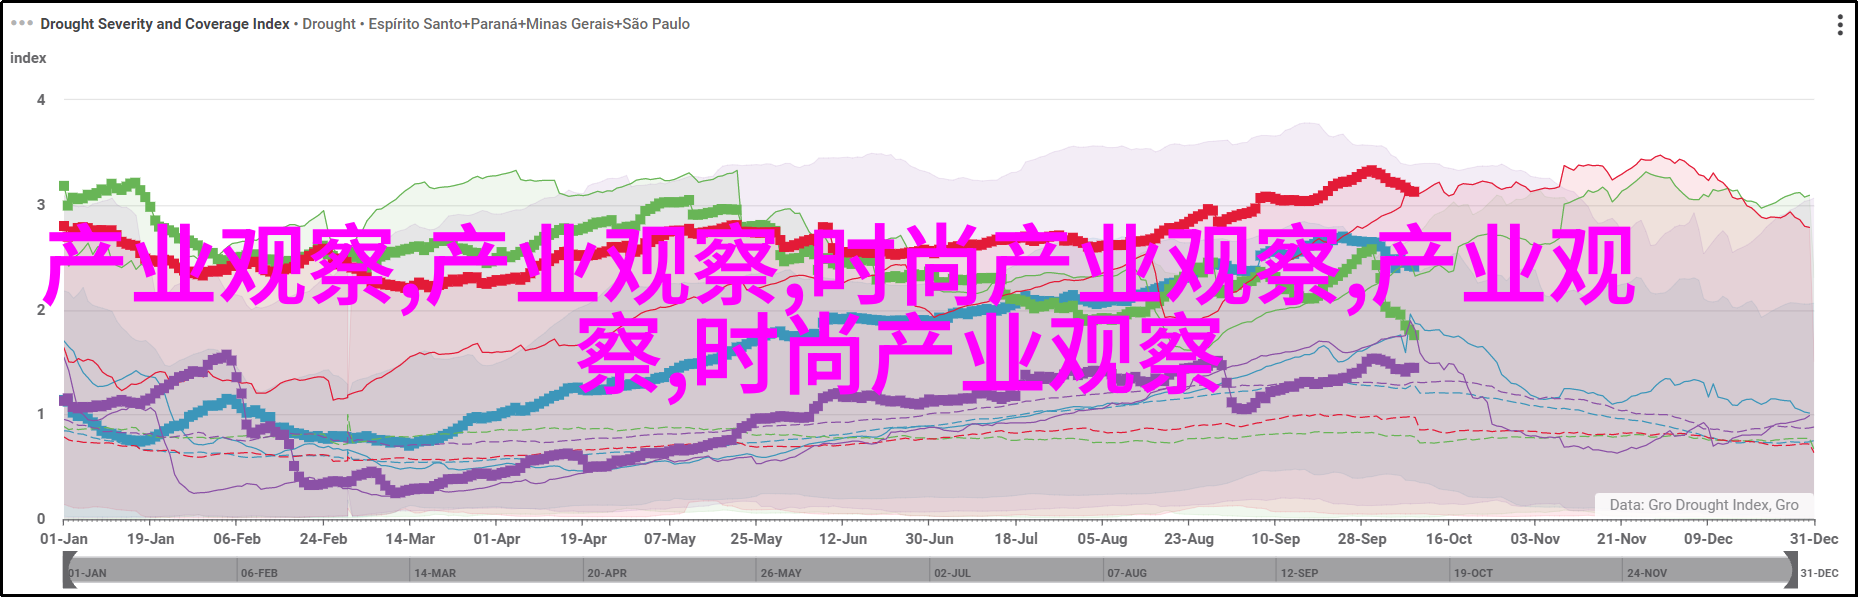This screenshot has width=1860, height=597.
Task: Click the '21-Nov' x-axis label
Action: point(1622,539)
